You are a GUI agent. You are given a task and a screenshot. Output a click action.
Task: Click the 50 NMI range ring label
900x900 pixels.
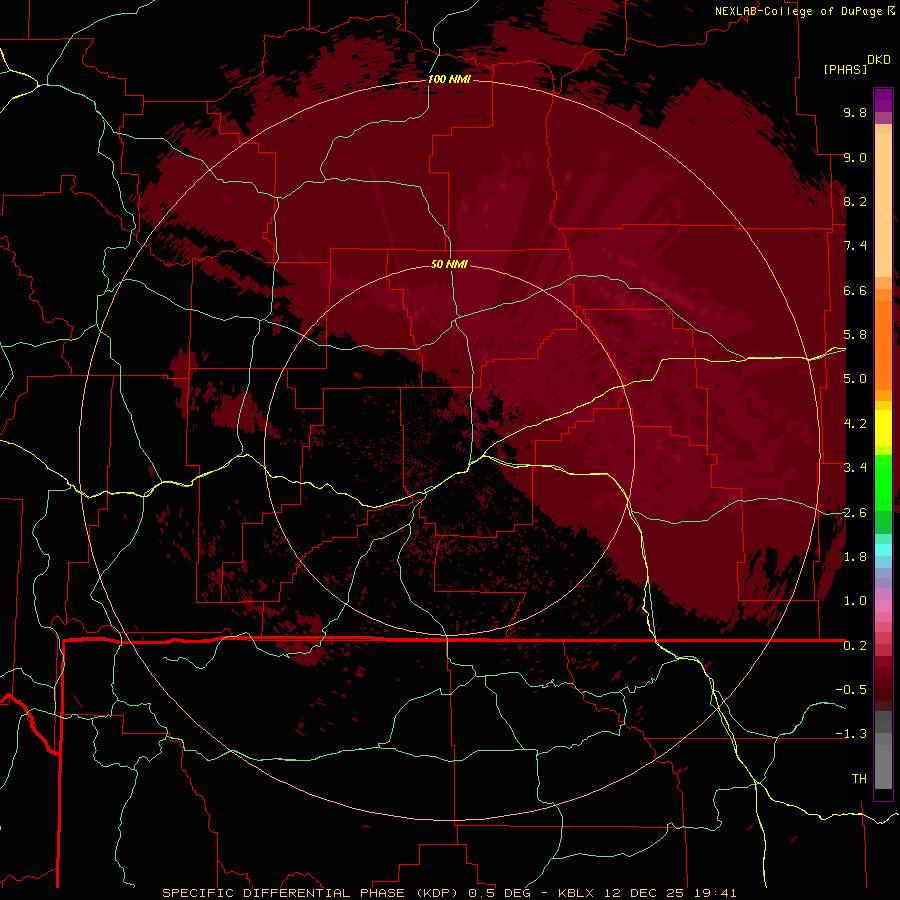tap(449, 264)
